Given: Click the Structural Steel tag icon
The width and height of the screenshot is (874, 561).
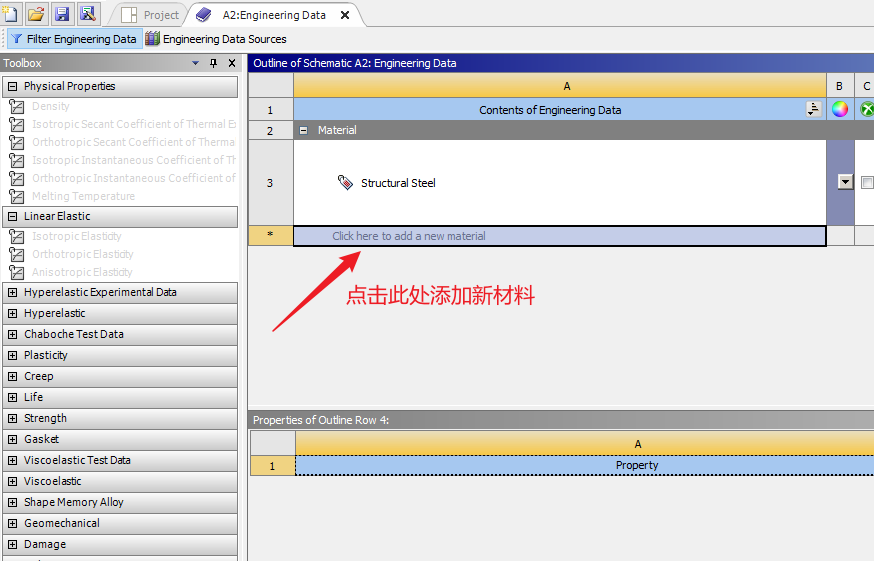Looking at the screenshot, I should pyautogui.click(x=345, y=182).
